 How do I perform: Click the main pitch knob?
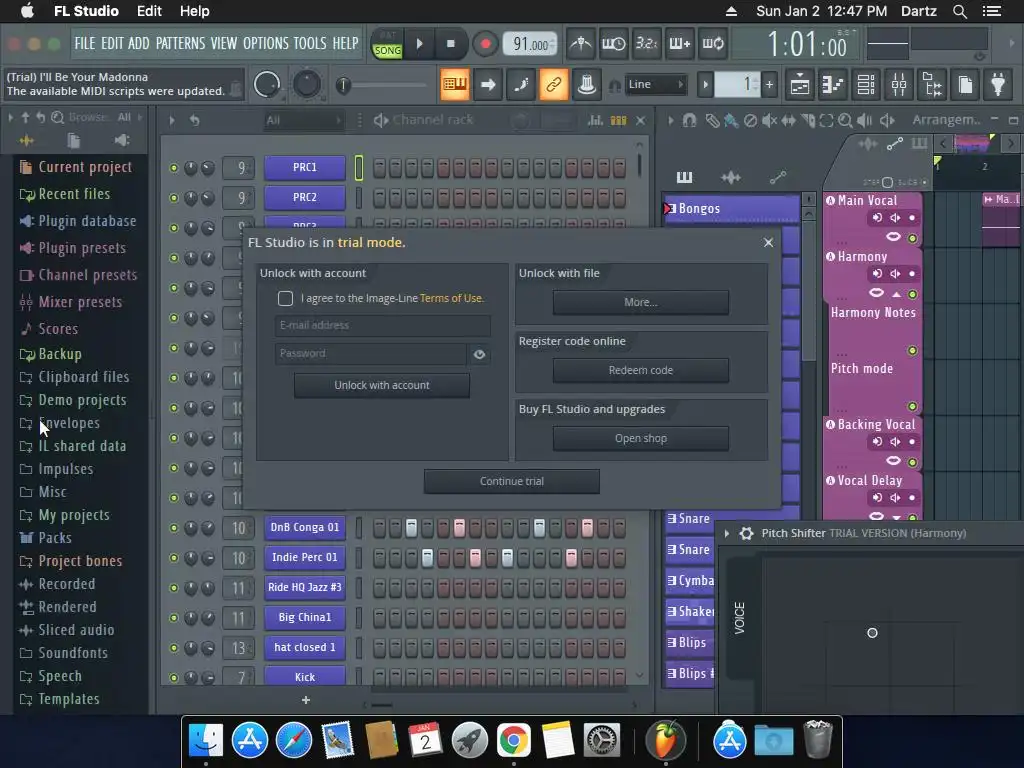click(x=306, y=85)
